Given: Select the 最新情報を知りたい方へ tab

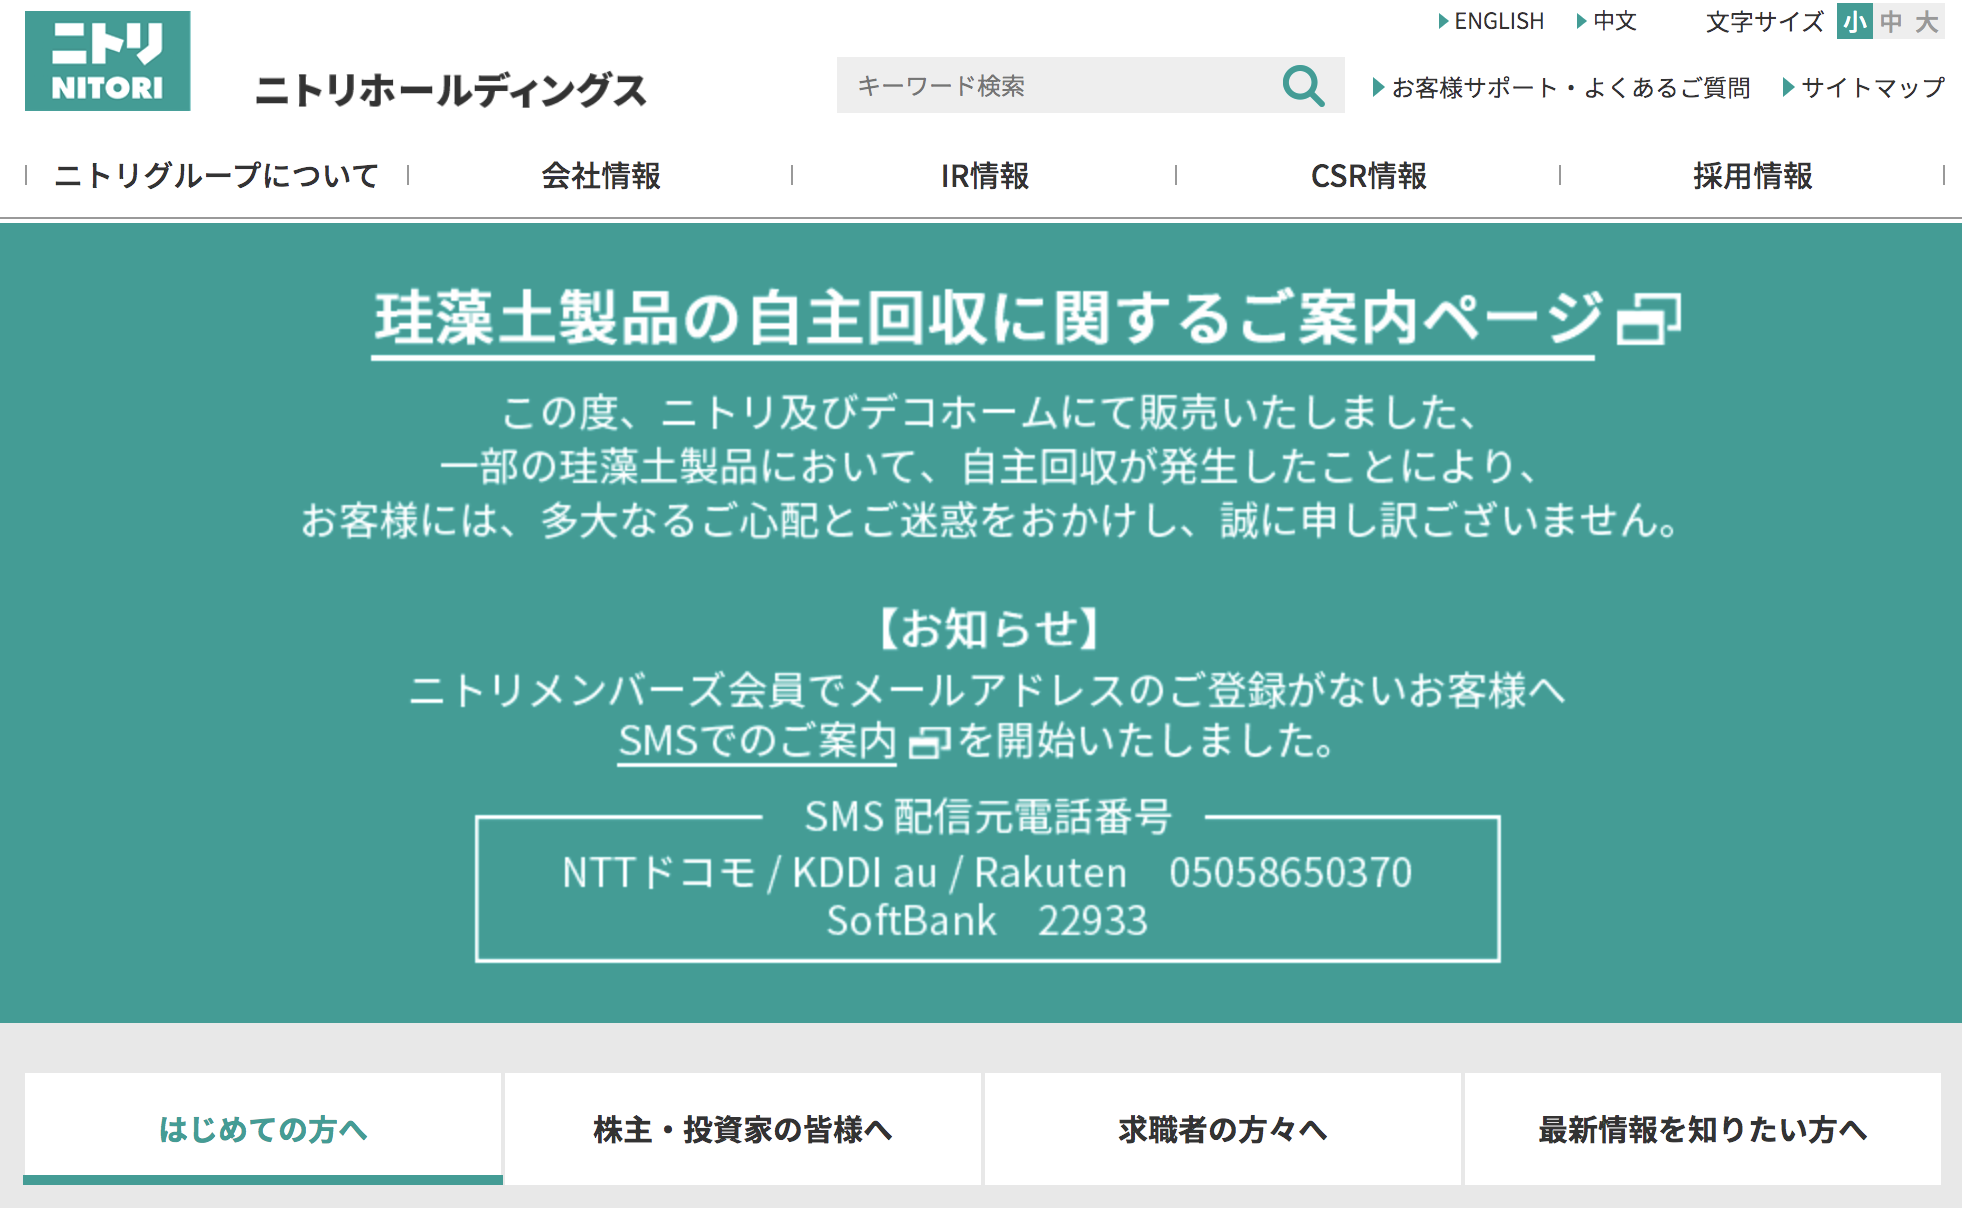Looking at the screenshot, I should coord(1703,1129).
